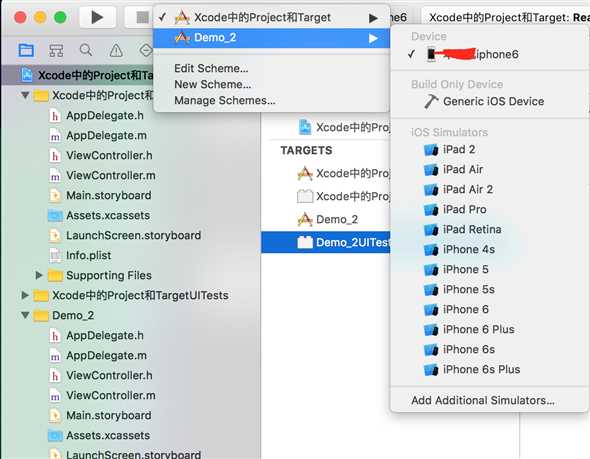Collapse the Demo_2 group in navigator
This screenshot has height=459, width=590.
coord(25,315)
